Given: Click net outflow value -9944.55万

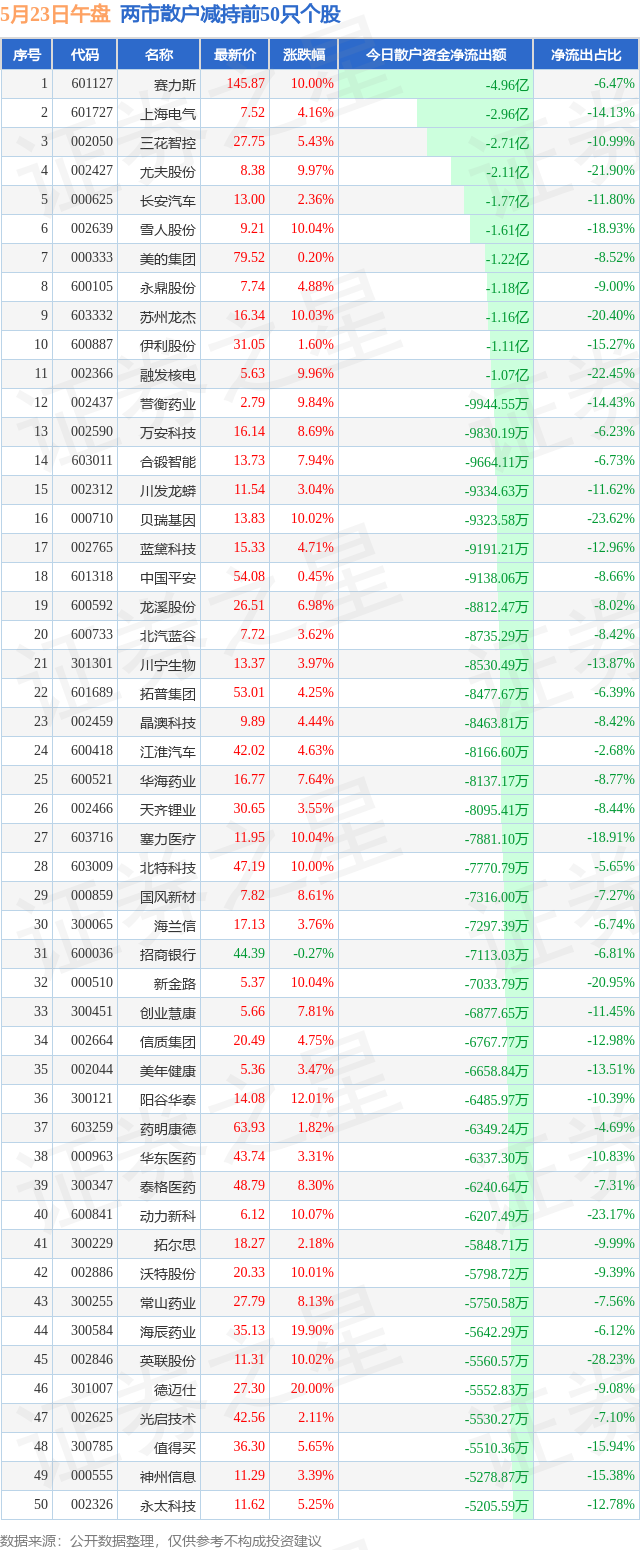Looking at the screenshot, I should click(x=497, y=403).
